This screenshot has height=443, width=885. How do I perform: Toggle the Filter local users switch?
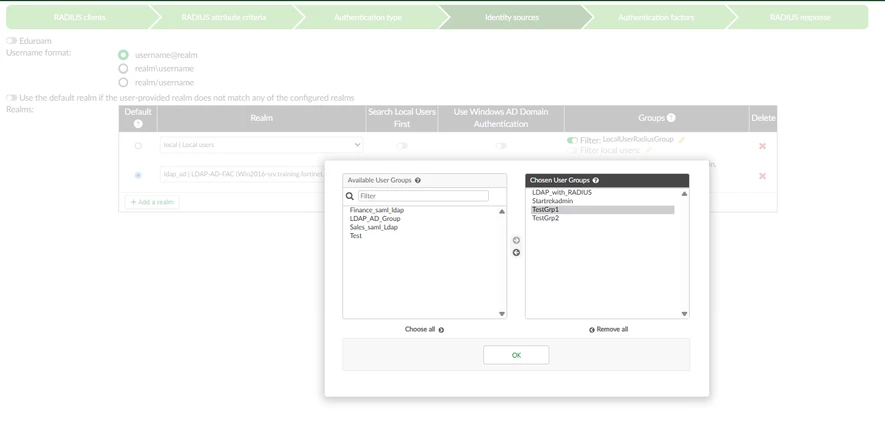click(572, 151)
